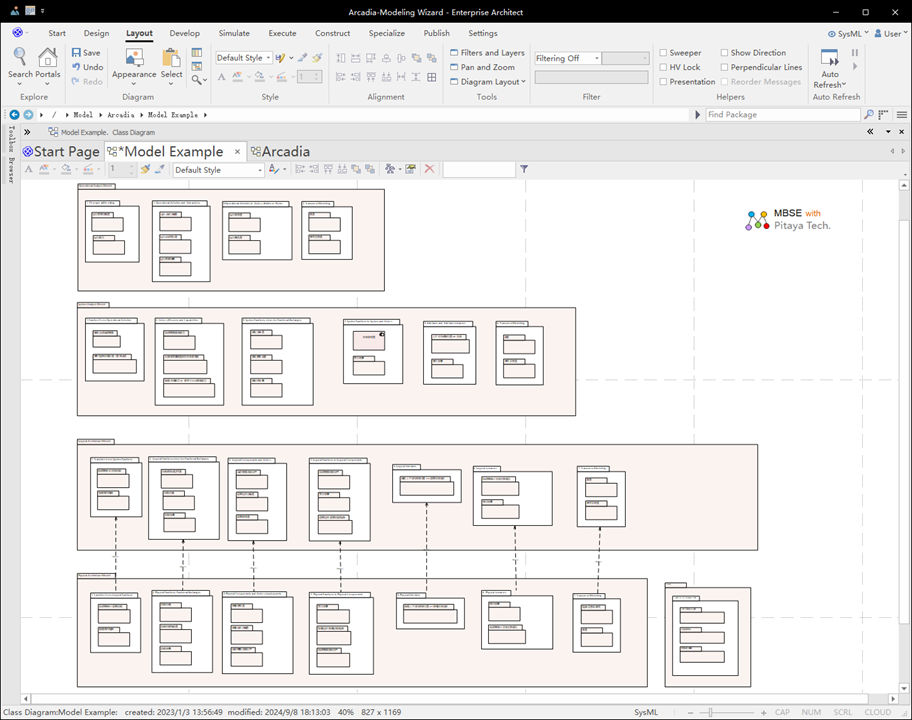This screenshot has width=912, height=720.
Task: Click ribbon text color icon
Action: (236, 77)
